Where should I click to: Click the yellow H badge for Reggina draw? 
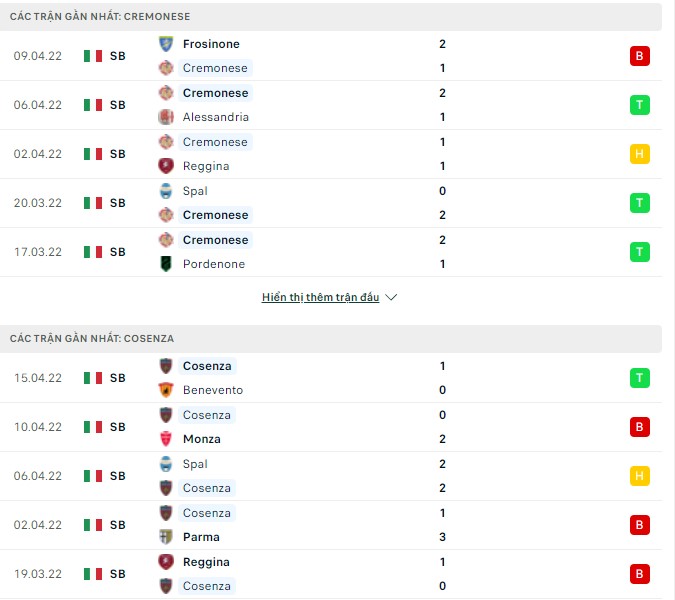tap(639, 154)
